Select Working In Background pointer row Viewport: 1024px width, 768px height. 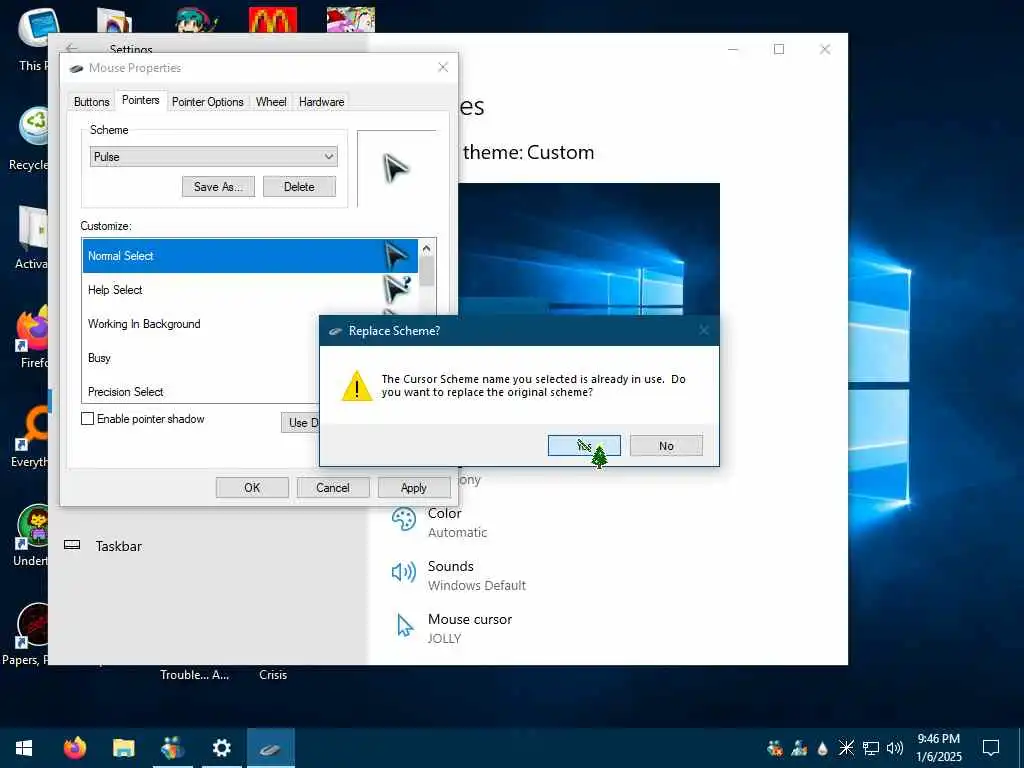click(x=200, y=324)
